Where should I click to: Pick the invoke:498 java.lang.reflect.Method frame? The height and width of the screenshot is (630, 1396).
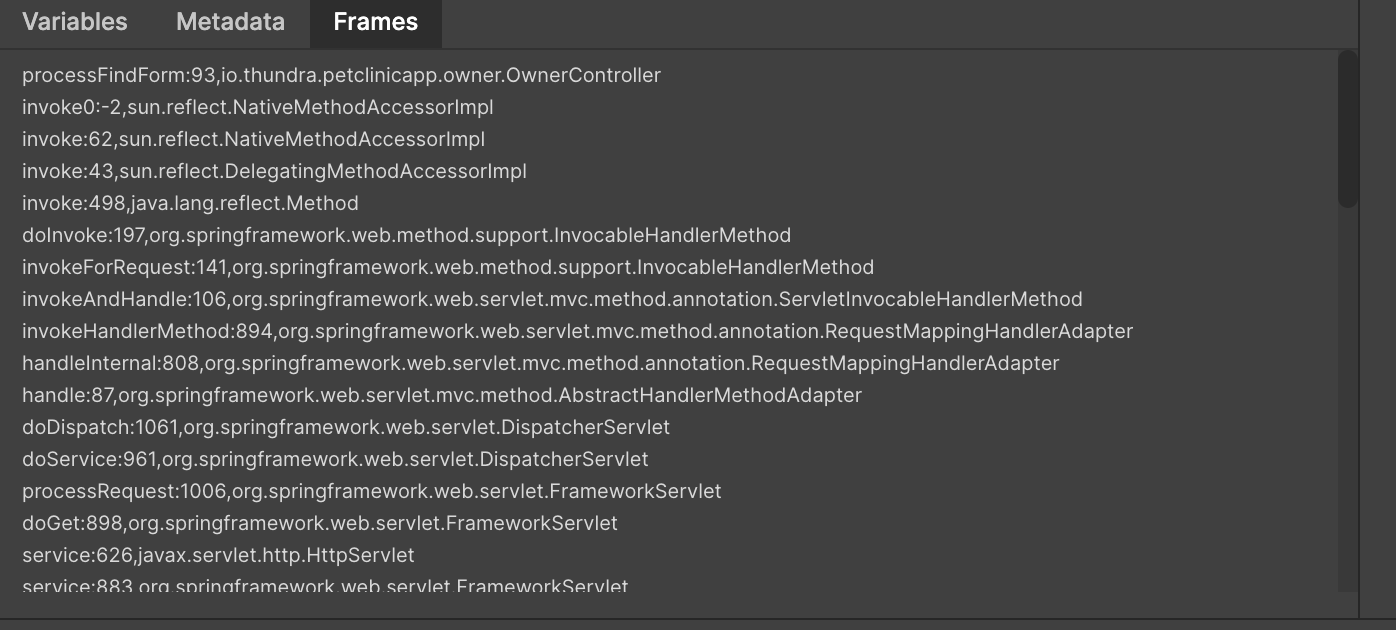pos(190,203)
